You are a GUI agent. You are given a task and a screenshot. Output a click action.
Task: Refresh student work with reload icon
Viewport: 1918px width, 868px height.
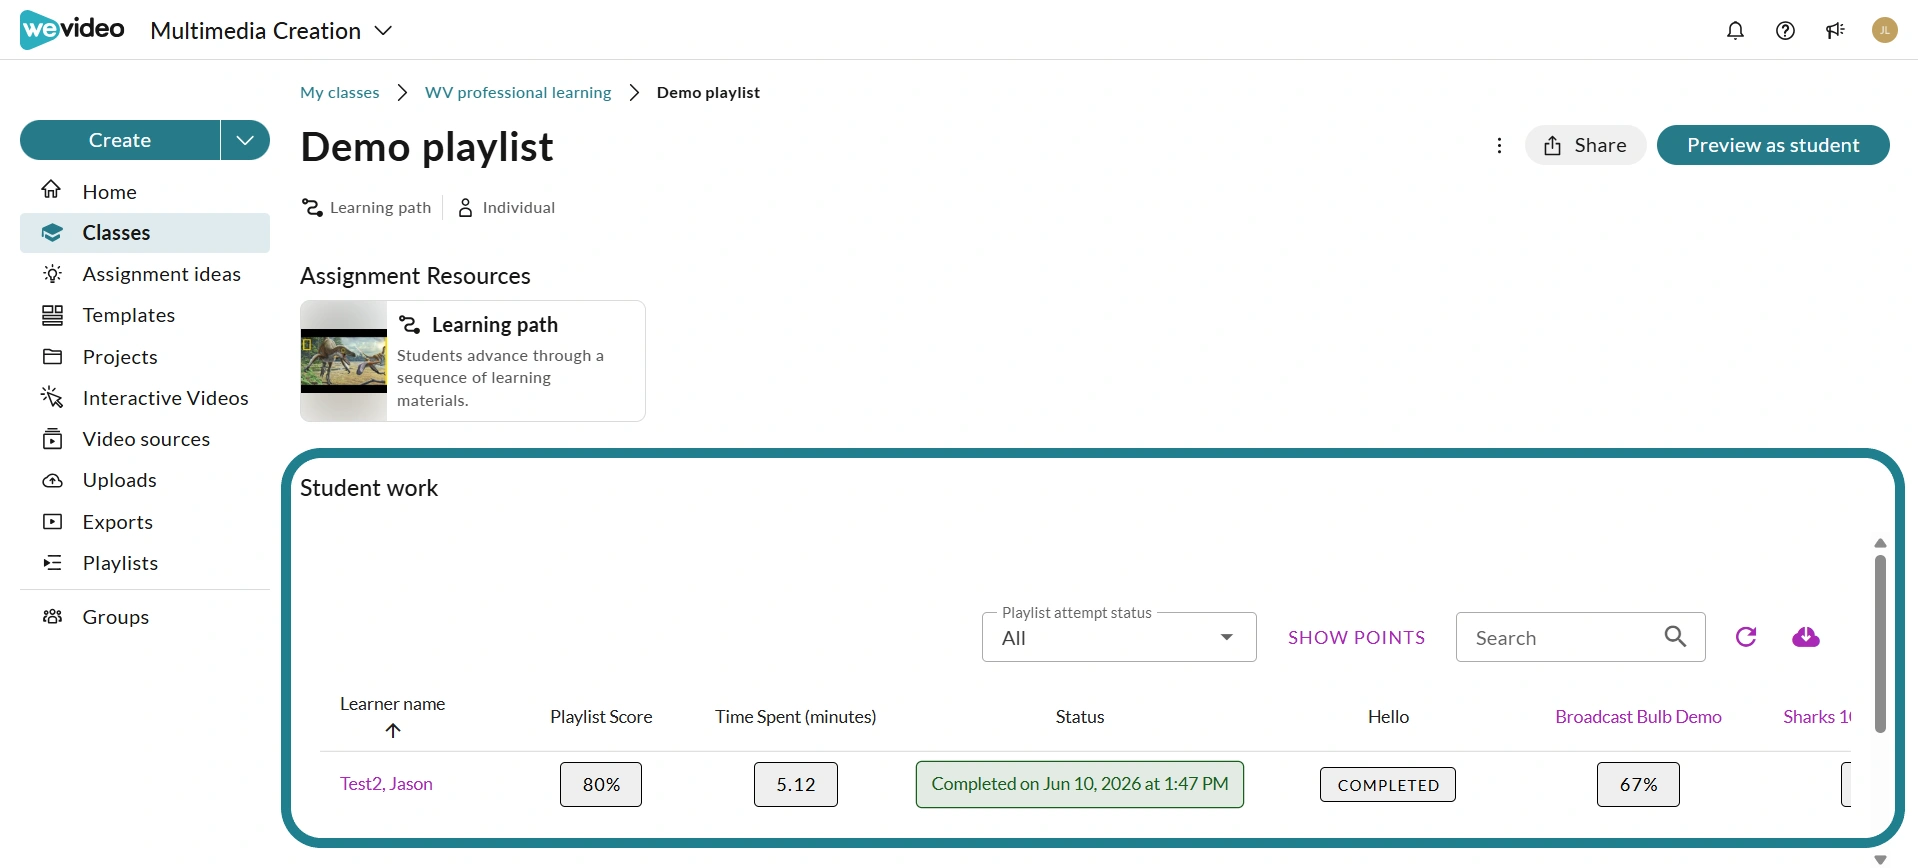tap(1746, 637)
